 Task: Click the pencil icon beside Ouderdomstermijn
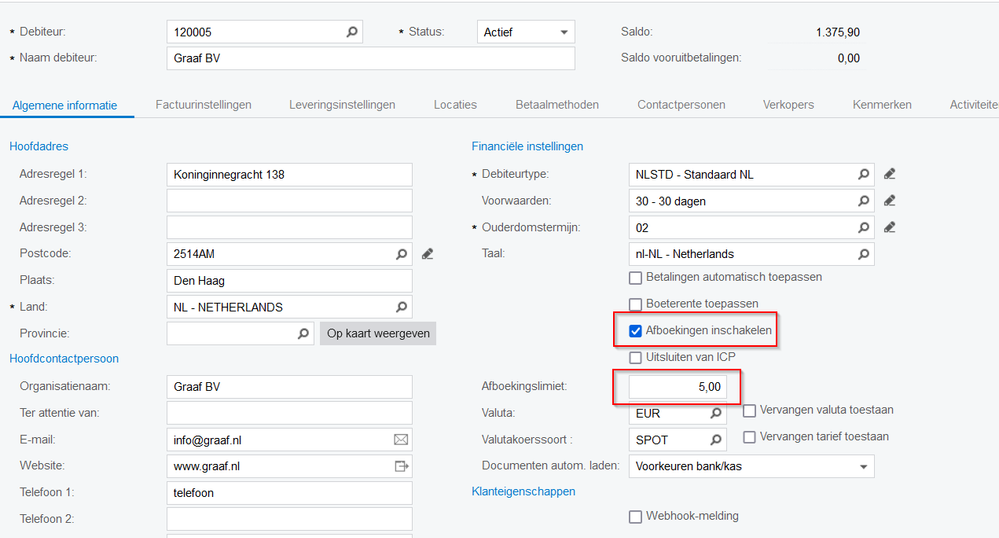tap(889, 228)
